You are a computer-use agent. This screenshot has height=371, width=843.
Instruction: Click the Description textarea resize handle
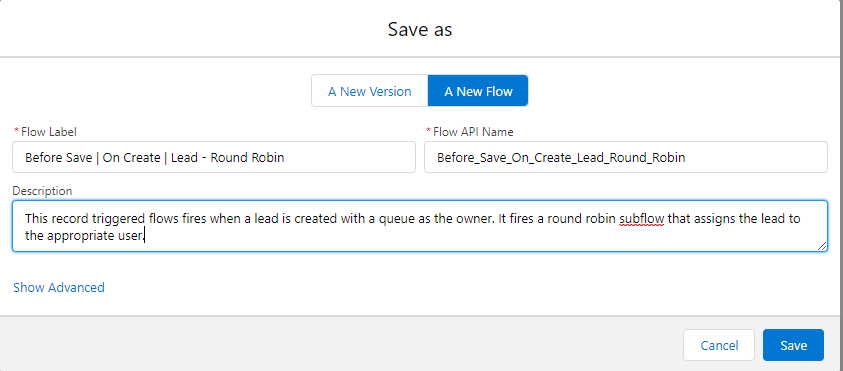pyautogui.click(x=822, y=246)
